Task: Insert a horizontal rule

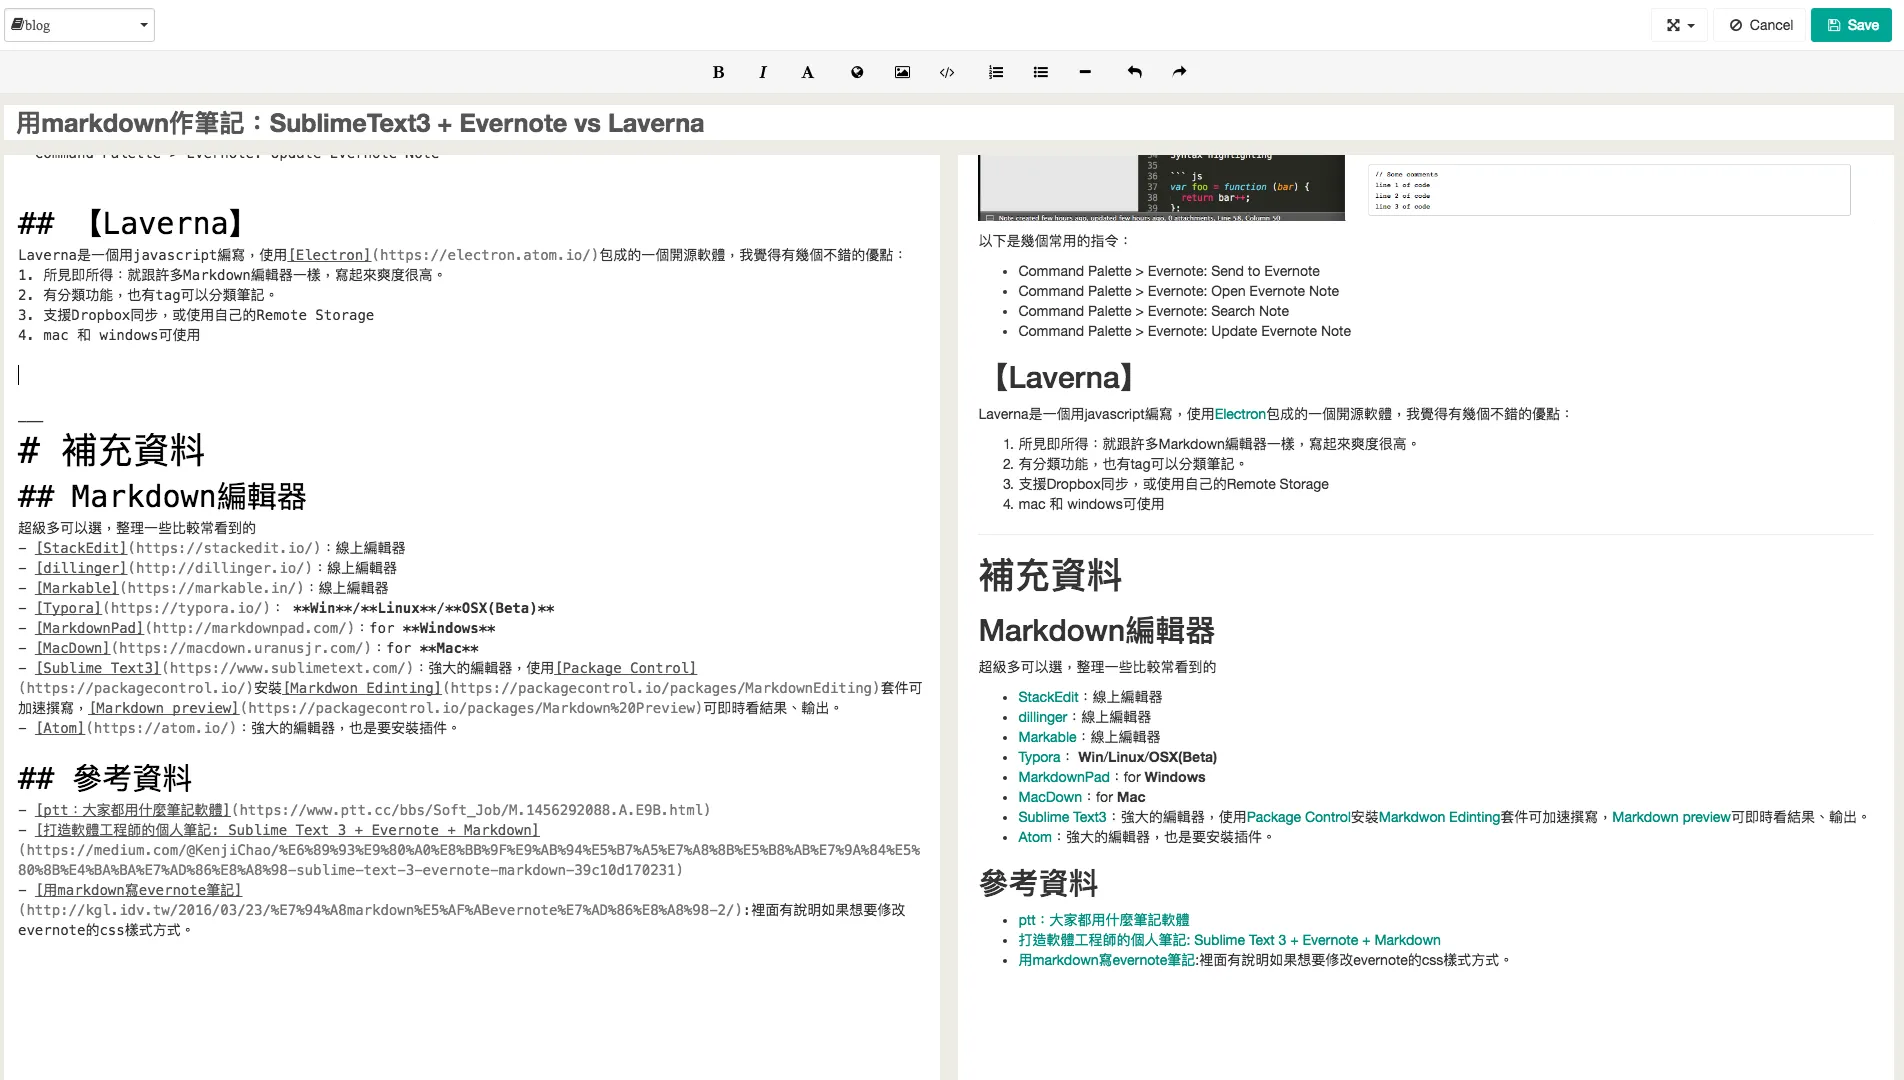Action: [x=1085, y=71]
